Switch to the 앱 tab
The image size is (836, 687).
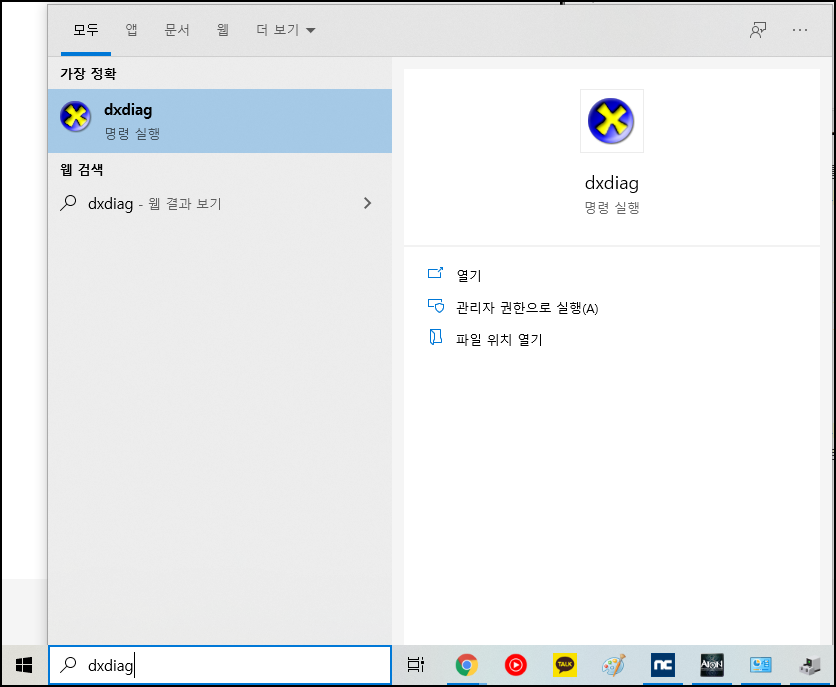point(132,30)
